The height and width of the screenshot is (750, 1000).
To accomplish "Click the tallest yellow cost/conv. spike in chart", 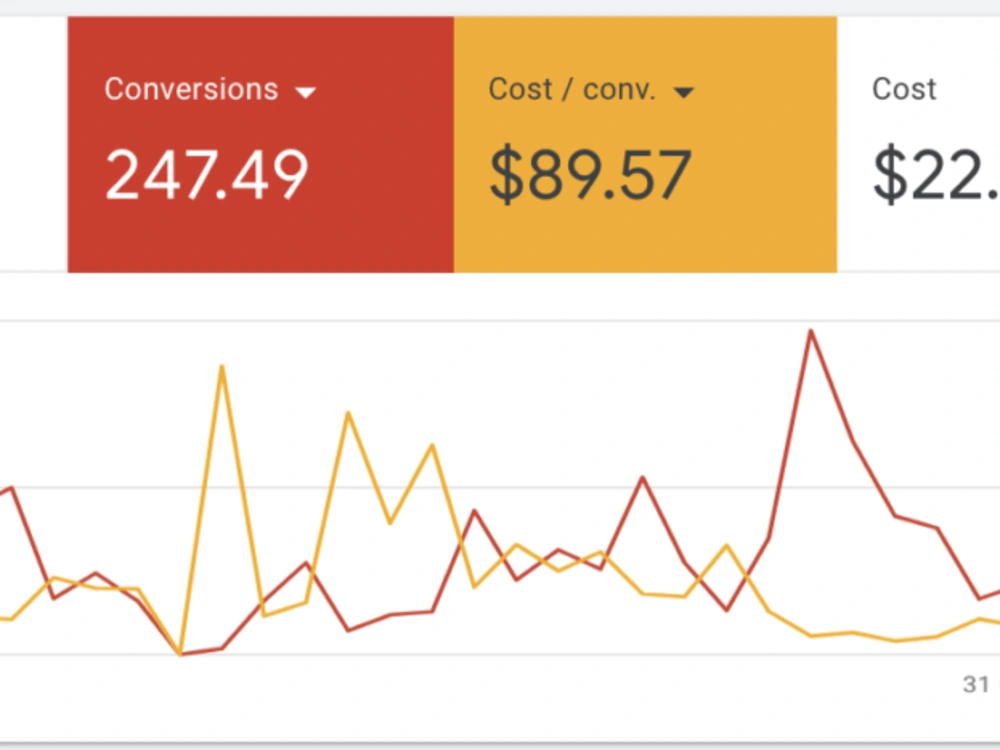I will tap(221, 367).
